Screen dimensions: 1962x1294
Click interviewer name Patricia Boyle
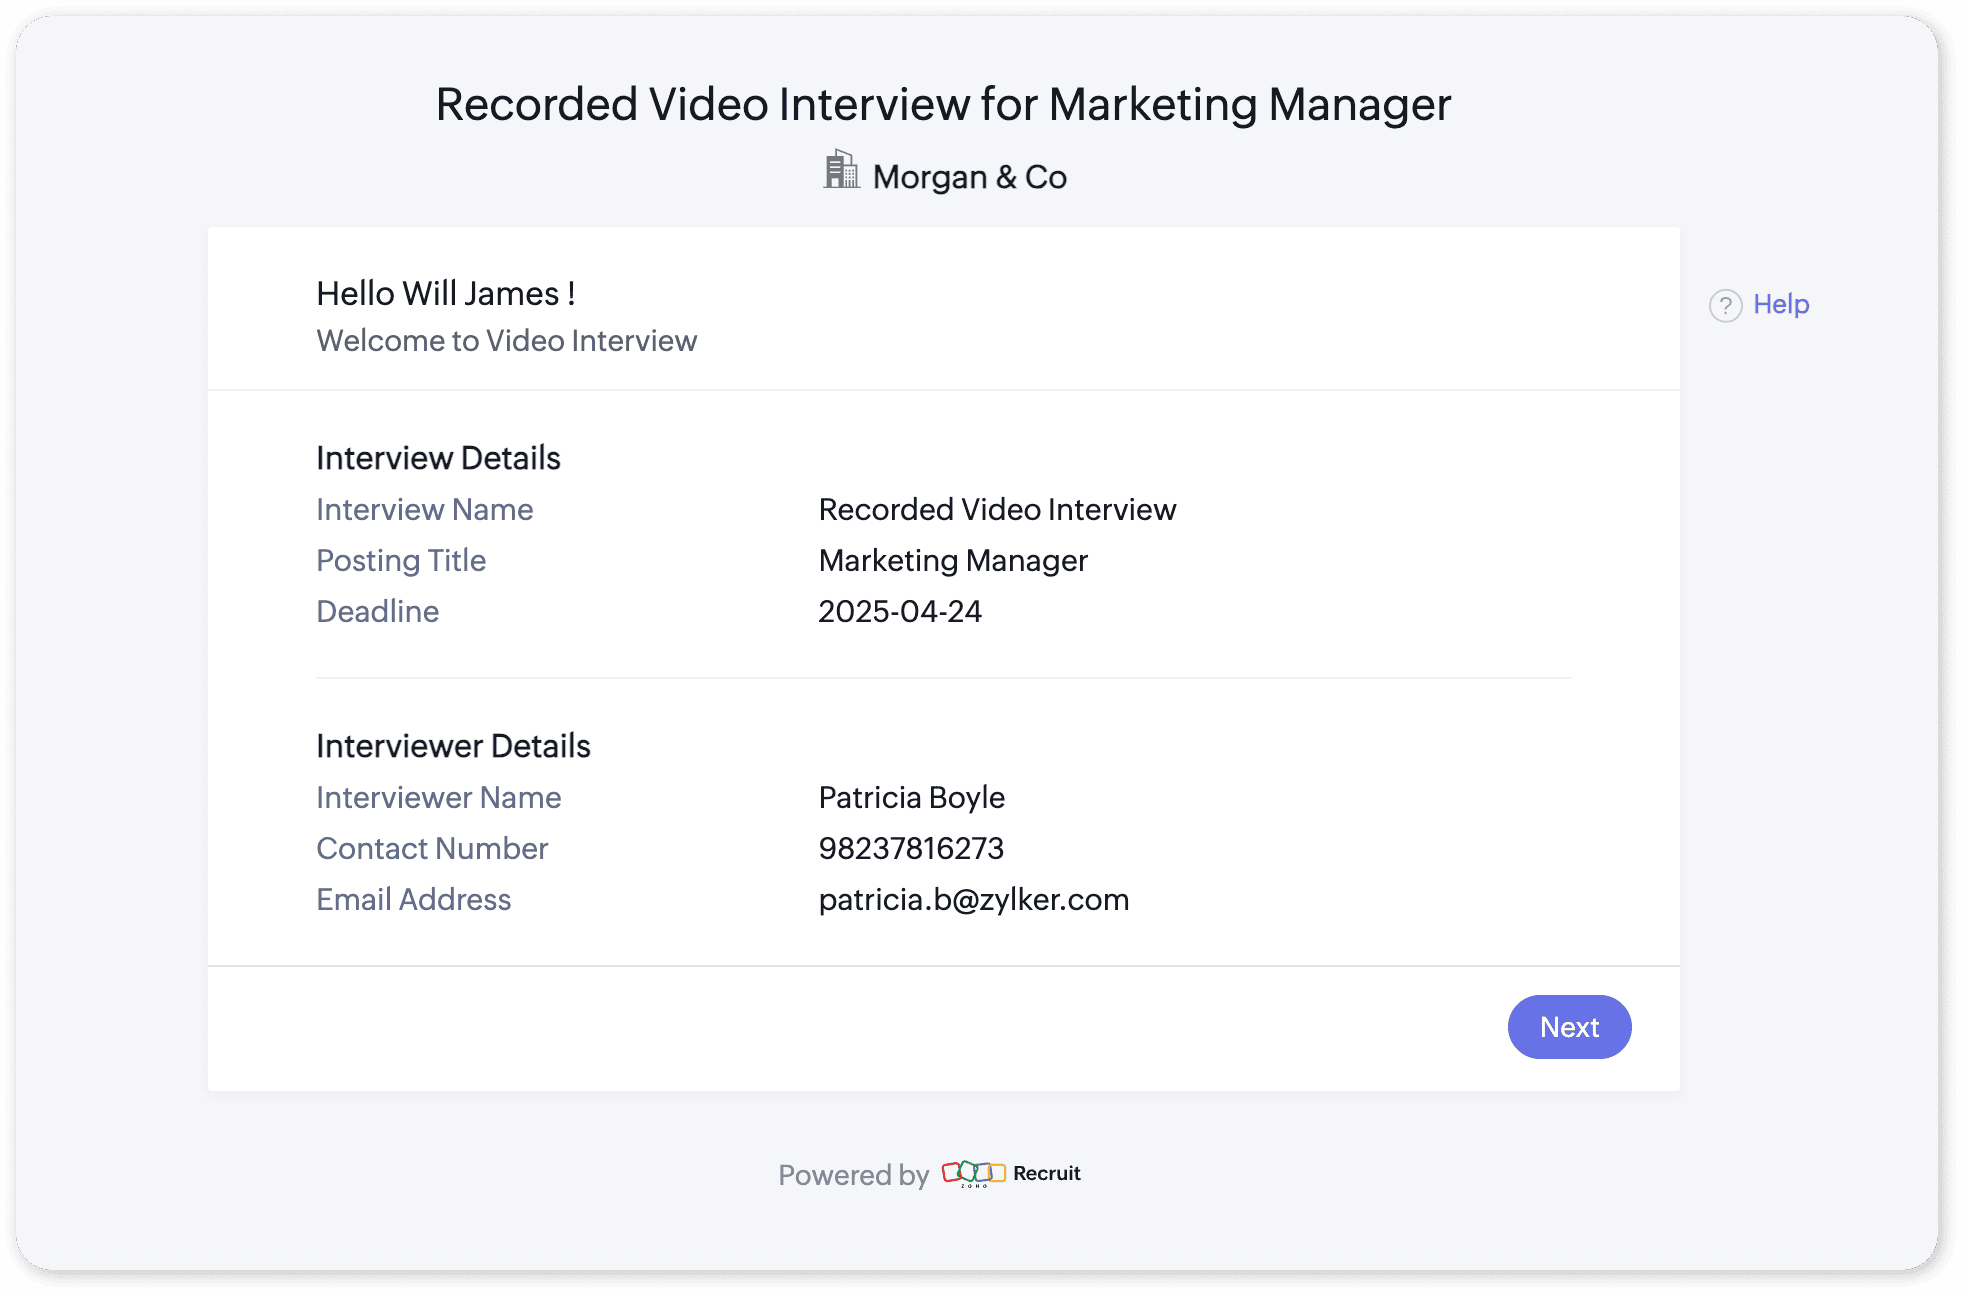pyautogui.click(x=911, y=798)
